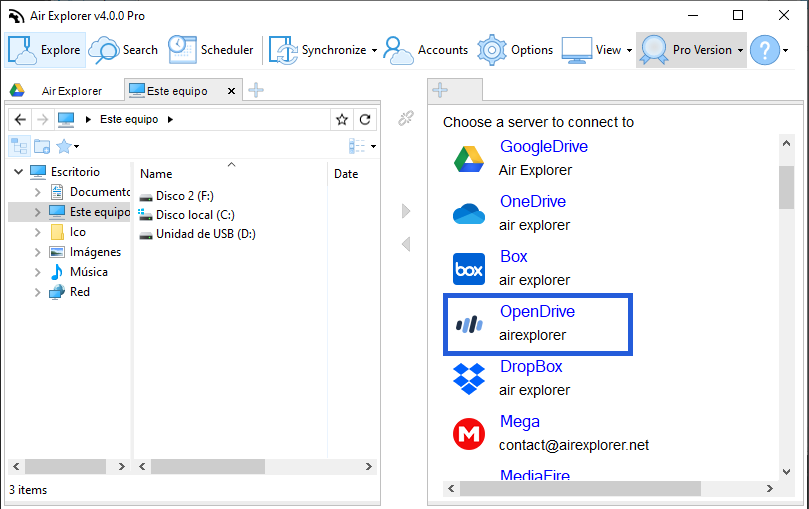Viewport: 809px width, 509px height.
Task: Click the help question mark icon
Action: (x=765, y=50)
